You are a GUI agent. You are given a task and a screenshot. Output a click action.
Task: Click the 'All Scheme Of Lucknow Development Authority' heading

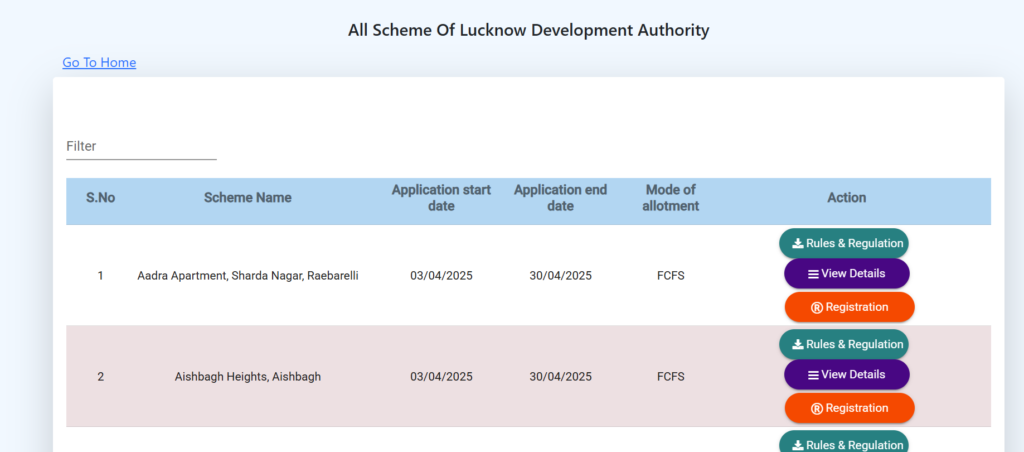528,30
